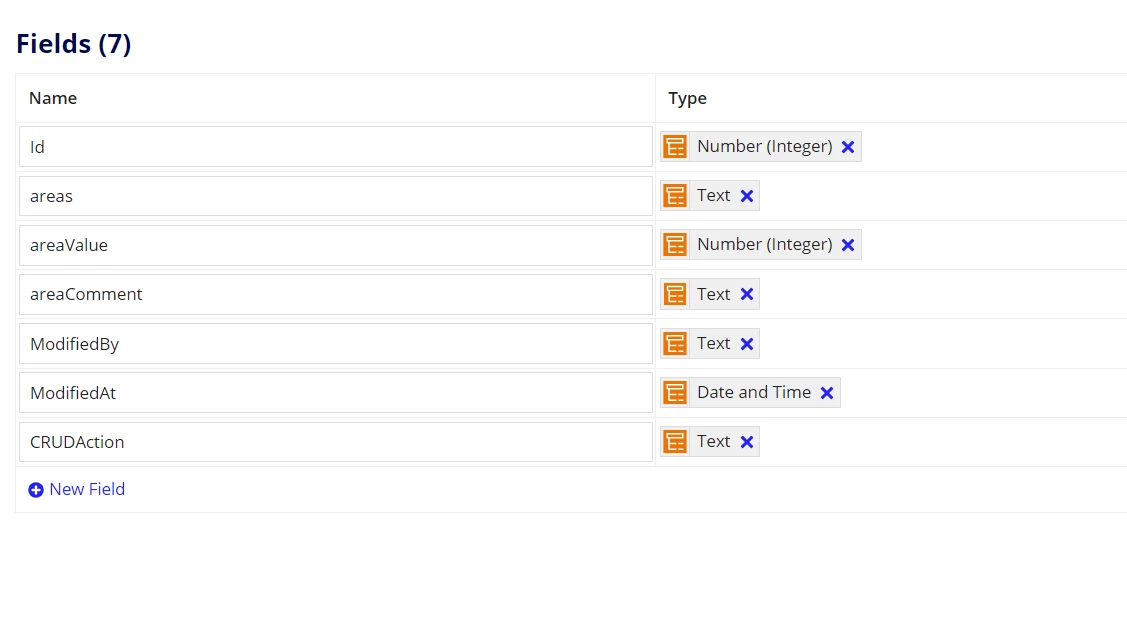The width and height of the screenshot is (1127, 619).
Task: Click into the ModifiedAt name input
Action: tap(336, 393)
